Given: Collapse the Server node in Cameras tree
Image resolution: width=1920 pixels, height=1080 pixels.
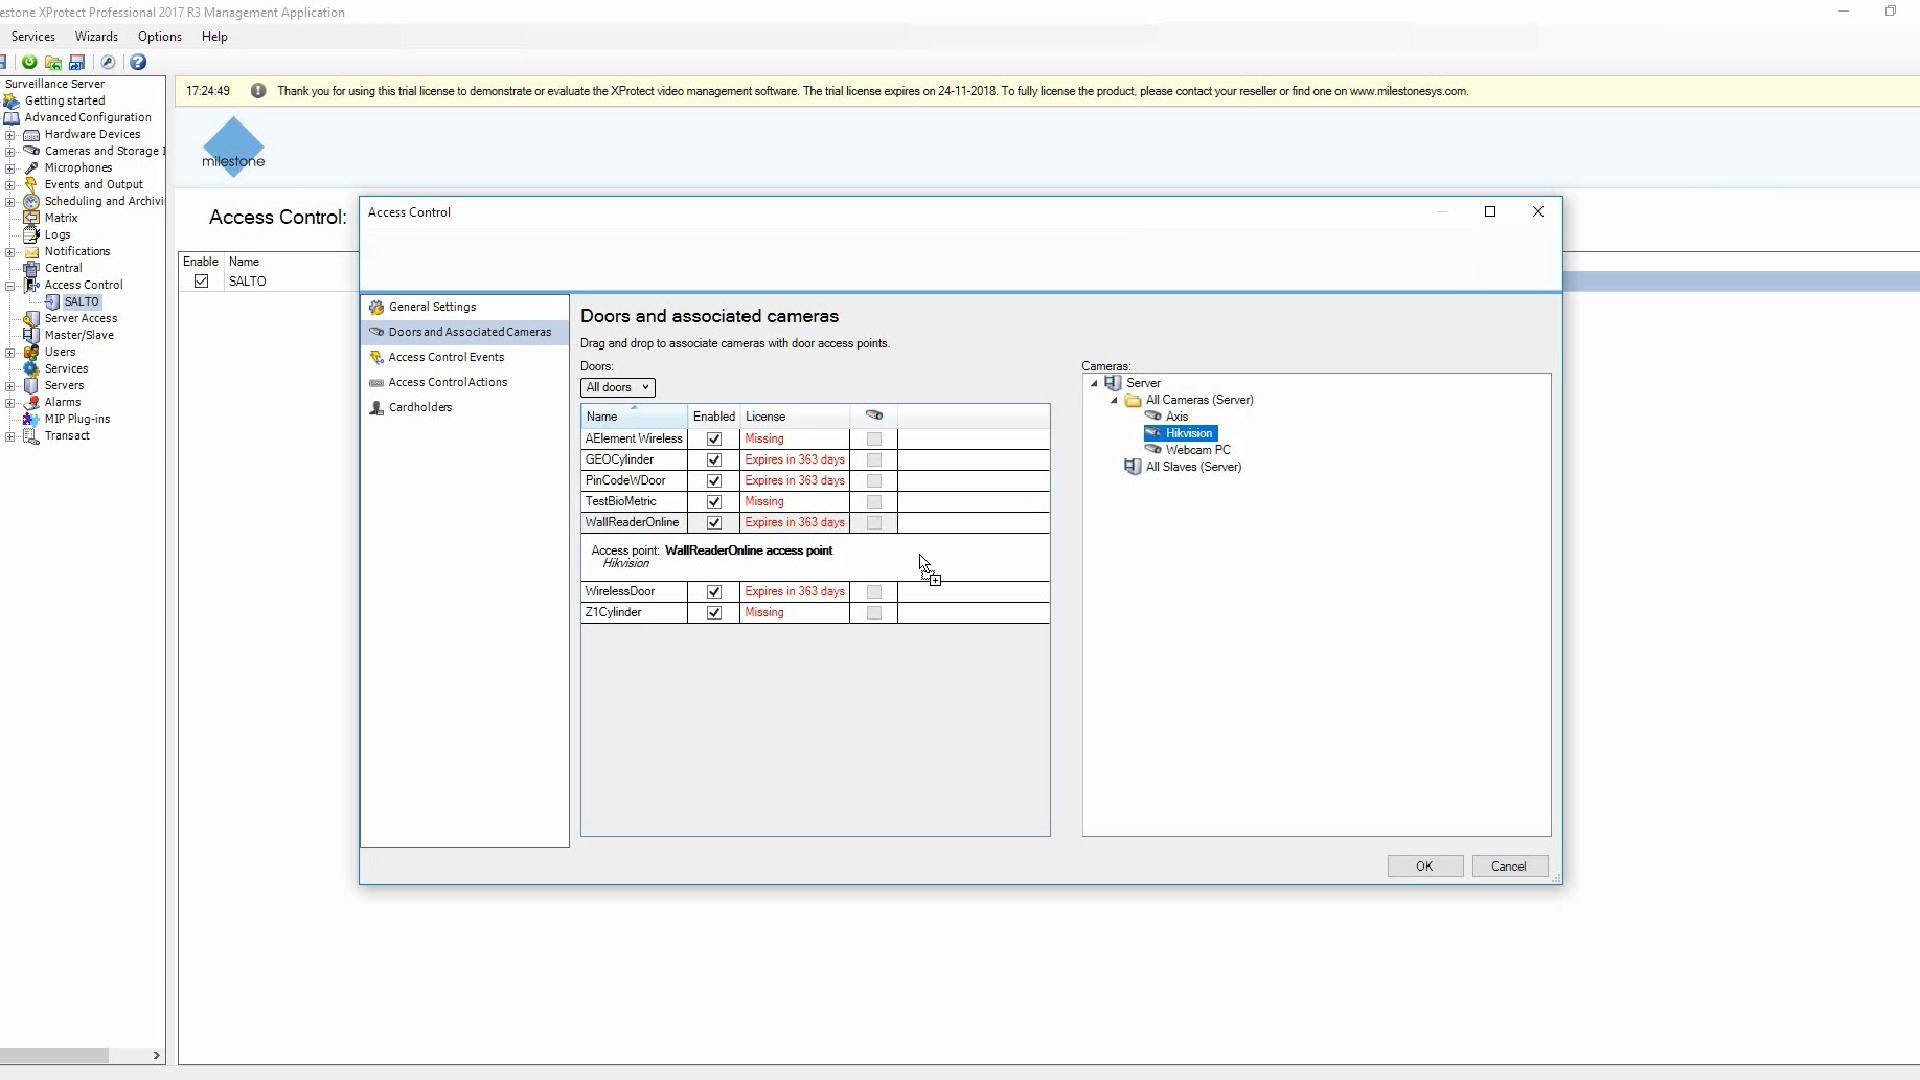Looking at the screenshot, I should click(x=1094, y=384).
